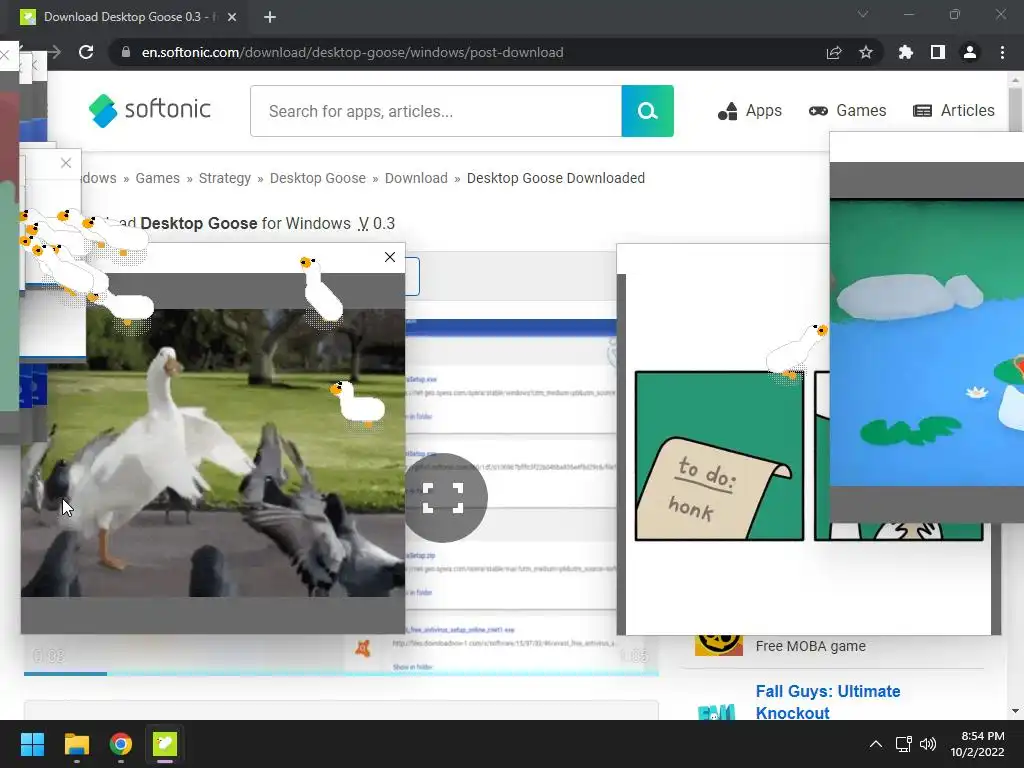Open the Apps menu on Softonic
This screenshot has height=768, width=1024.
click(750, 110)
